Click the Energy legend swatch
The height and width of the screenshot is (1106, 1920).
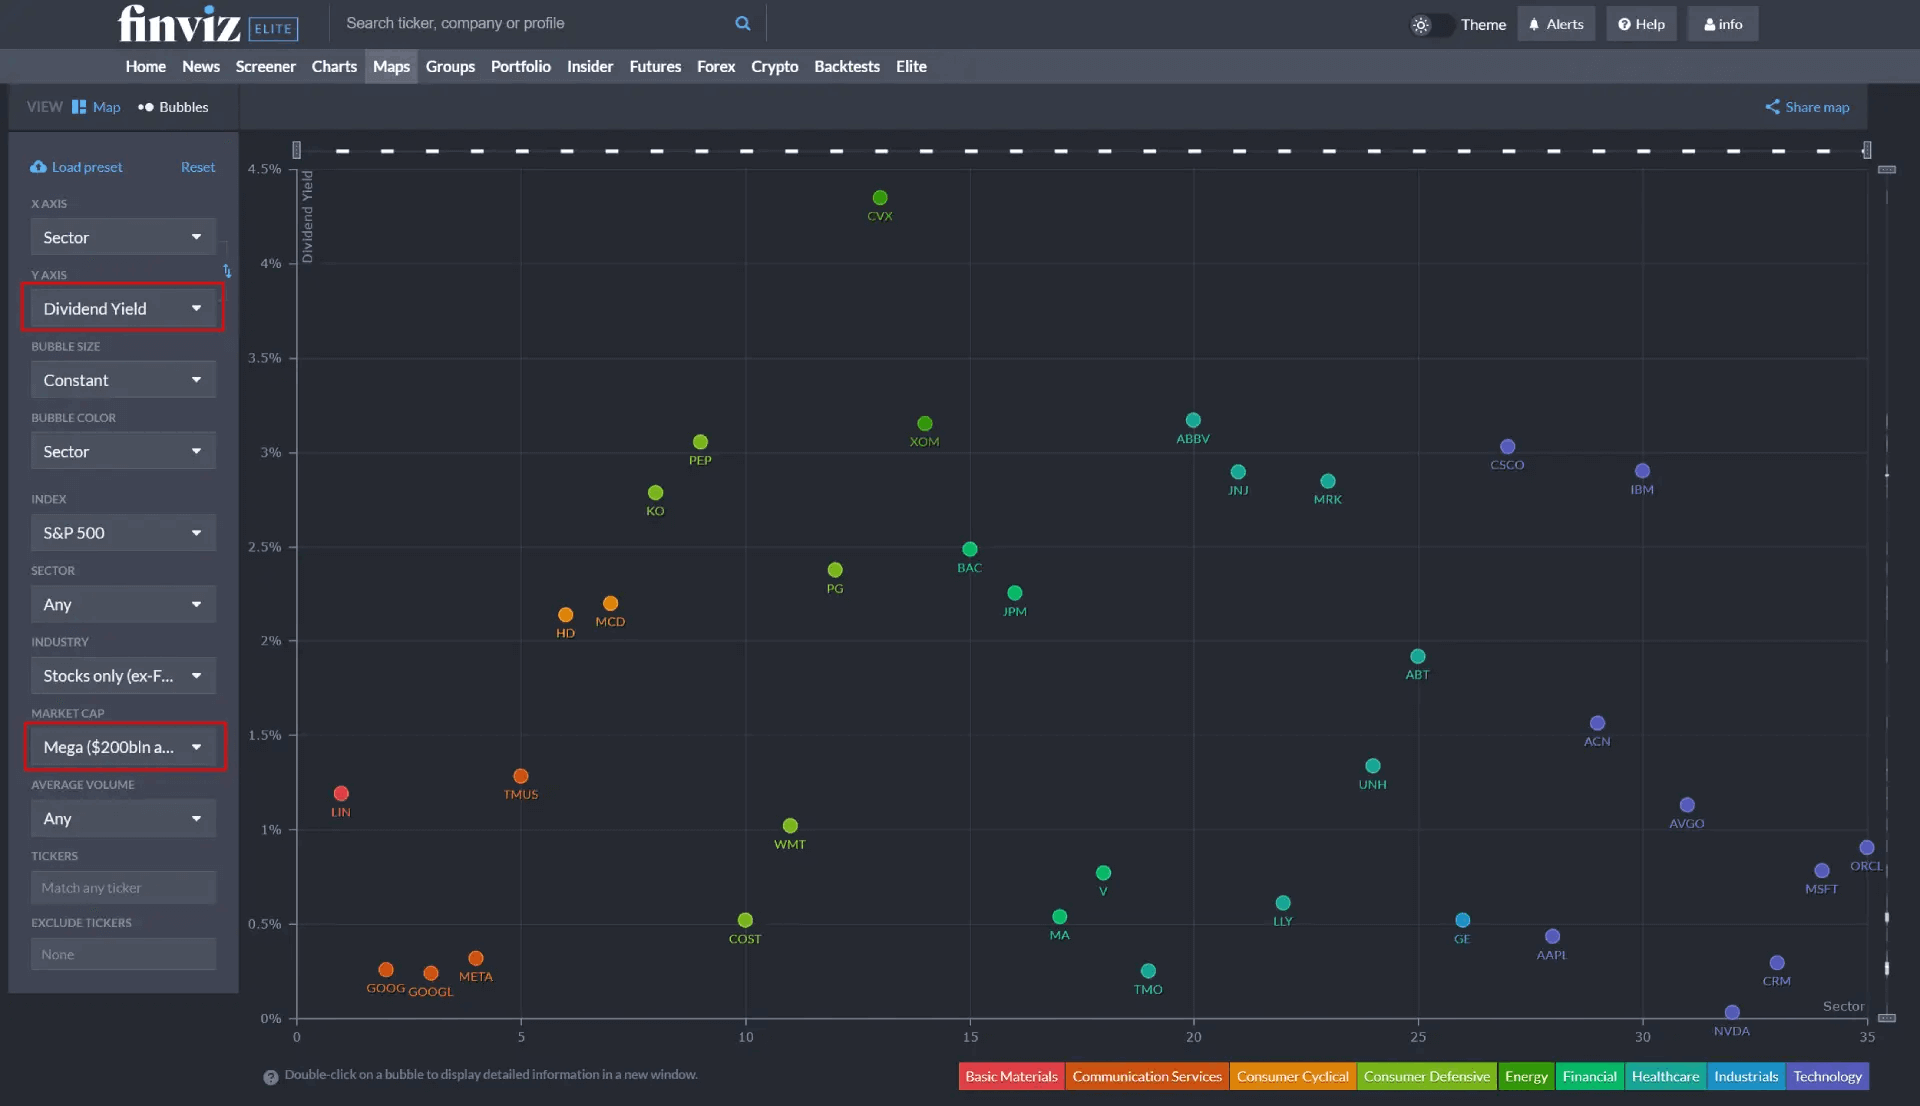(x=1526, y=1076)
